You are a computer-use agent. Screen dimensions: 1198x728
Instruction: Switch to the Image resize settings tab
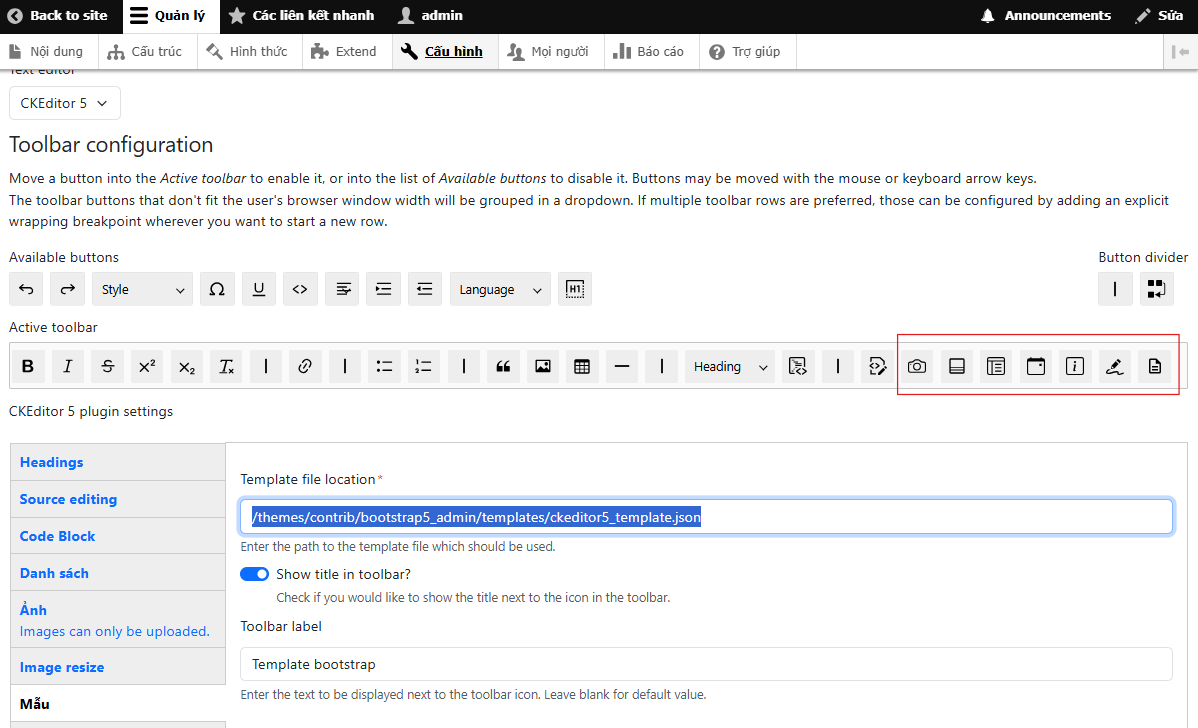point(118,667)
